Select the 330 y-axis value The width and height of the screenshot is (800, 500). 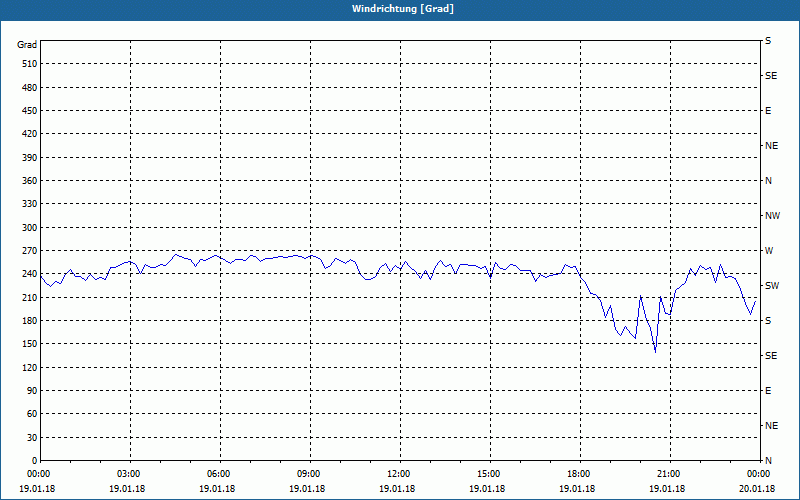(x=30, y=204)
